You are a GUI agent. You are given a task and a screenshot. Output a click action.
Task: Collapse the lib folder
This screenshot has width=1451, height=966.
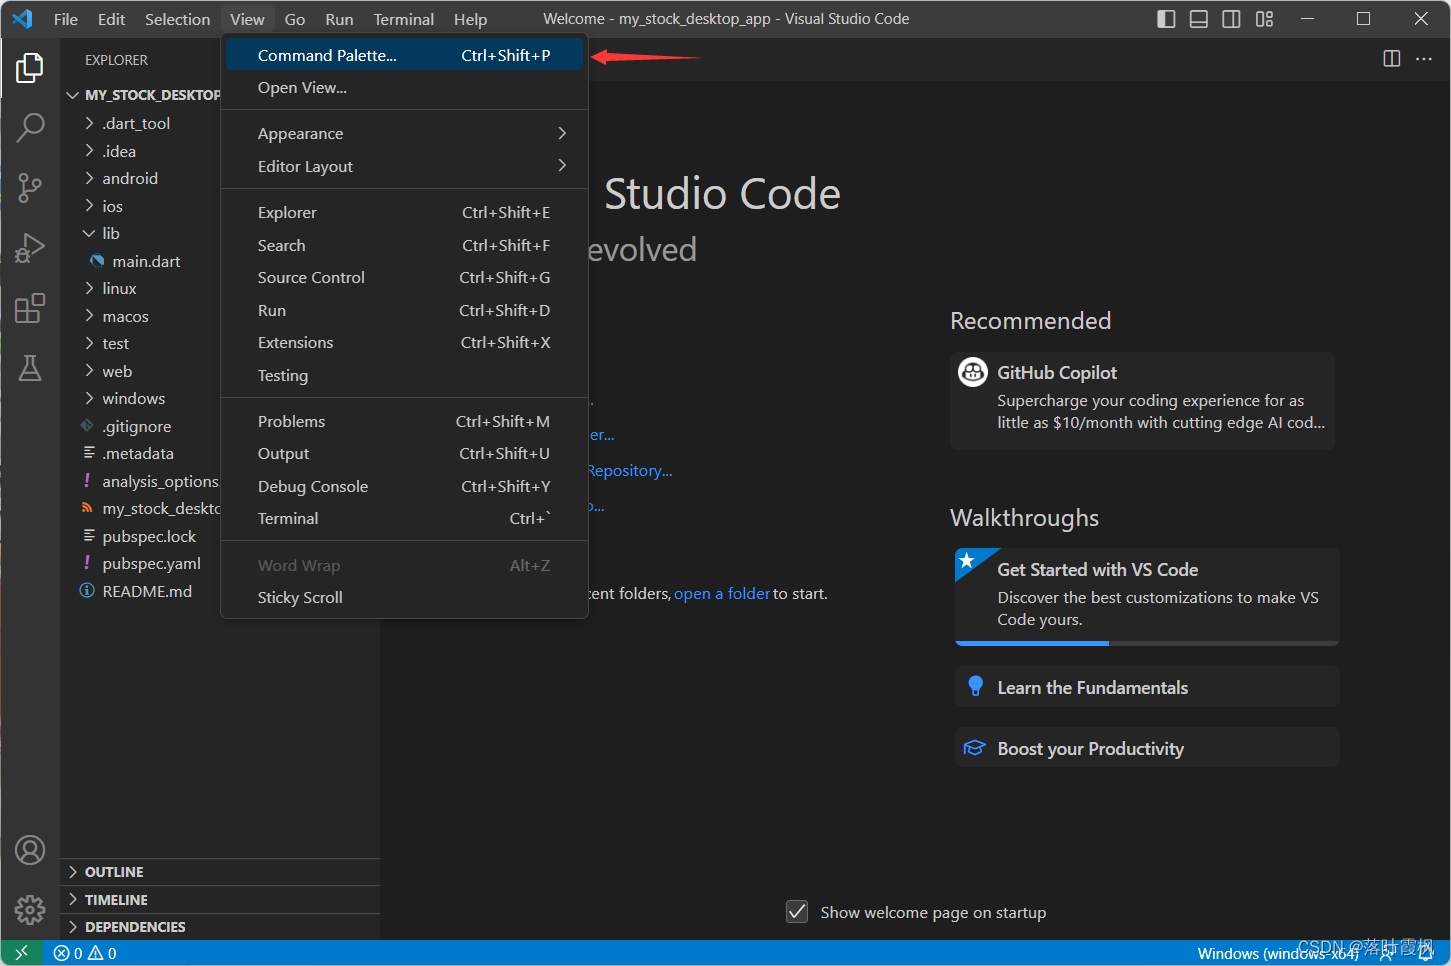tap(111, 233)
